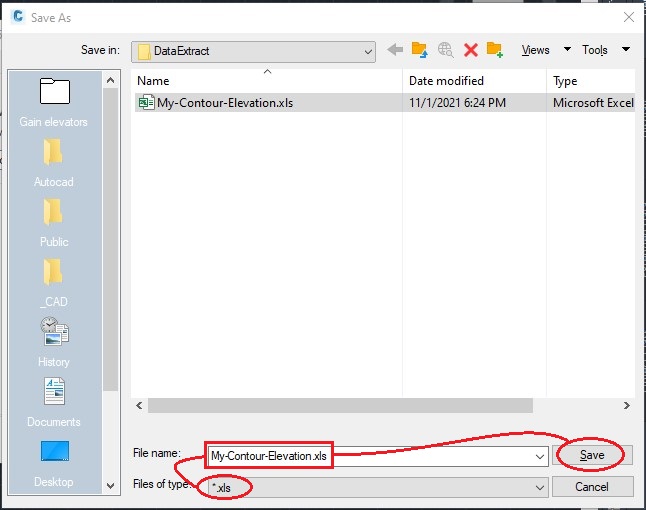Image resolution: width=646 pixels, height=510 pixels.
Task: Open the Tools dropdown arrow
Action: coord(626,49)
